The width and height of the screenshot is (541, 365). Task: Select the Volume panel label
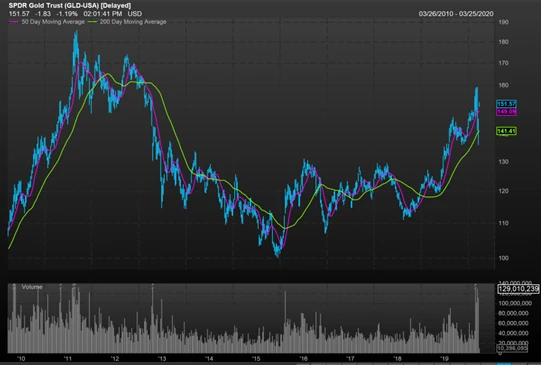click(x=32, y=287)
